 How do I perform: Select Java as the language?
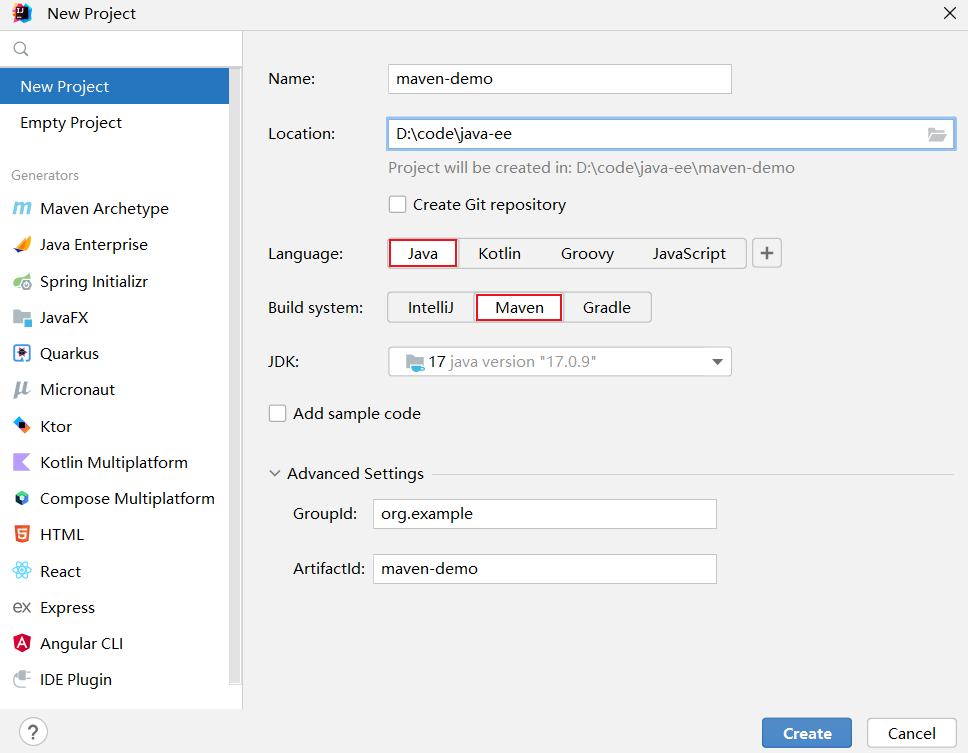pos(423,254)
